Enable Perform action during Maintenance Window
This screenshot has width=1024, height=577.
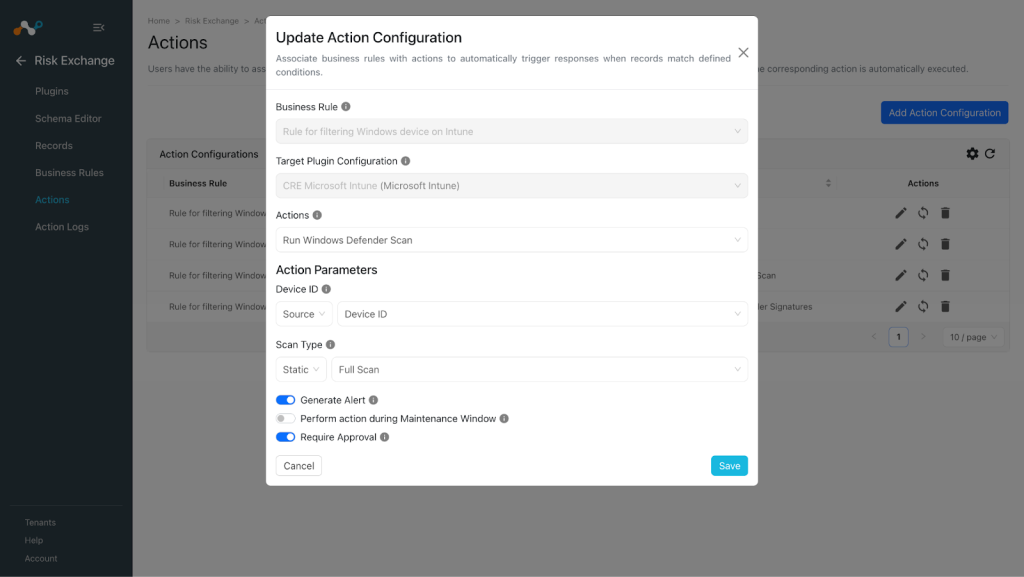point(285,418)
